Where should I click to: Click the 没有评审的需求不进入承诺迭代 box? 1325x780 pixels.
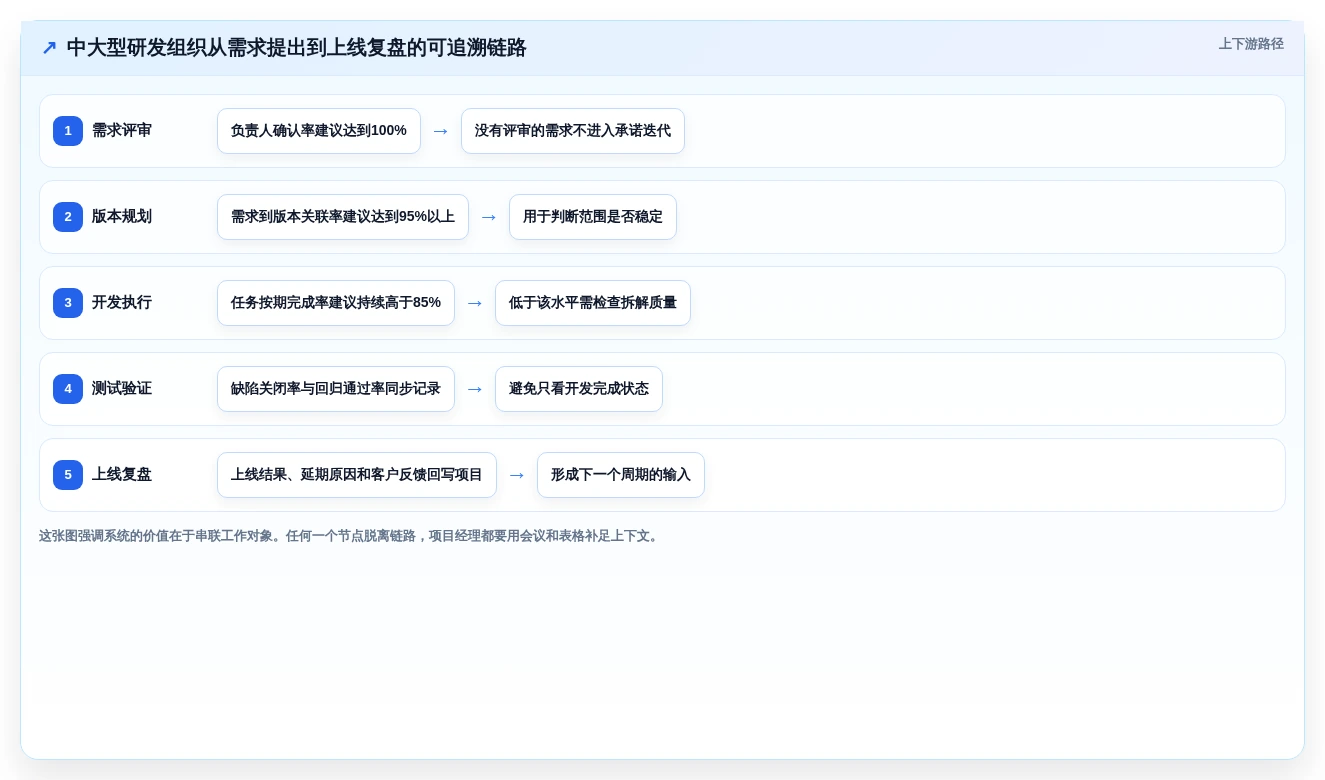[x=573, y=131]
